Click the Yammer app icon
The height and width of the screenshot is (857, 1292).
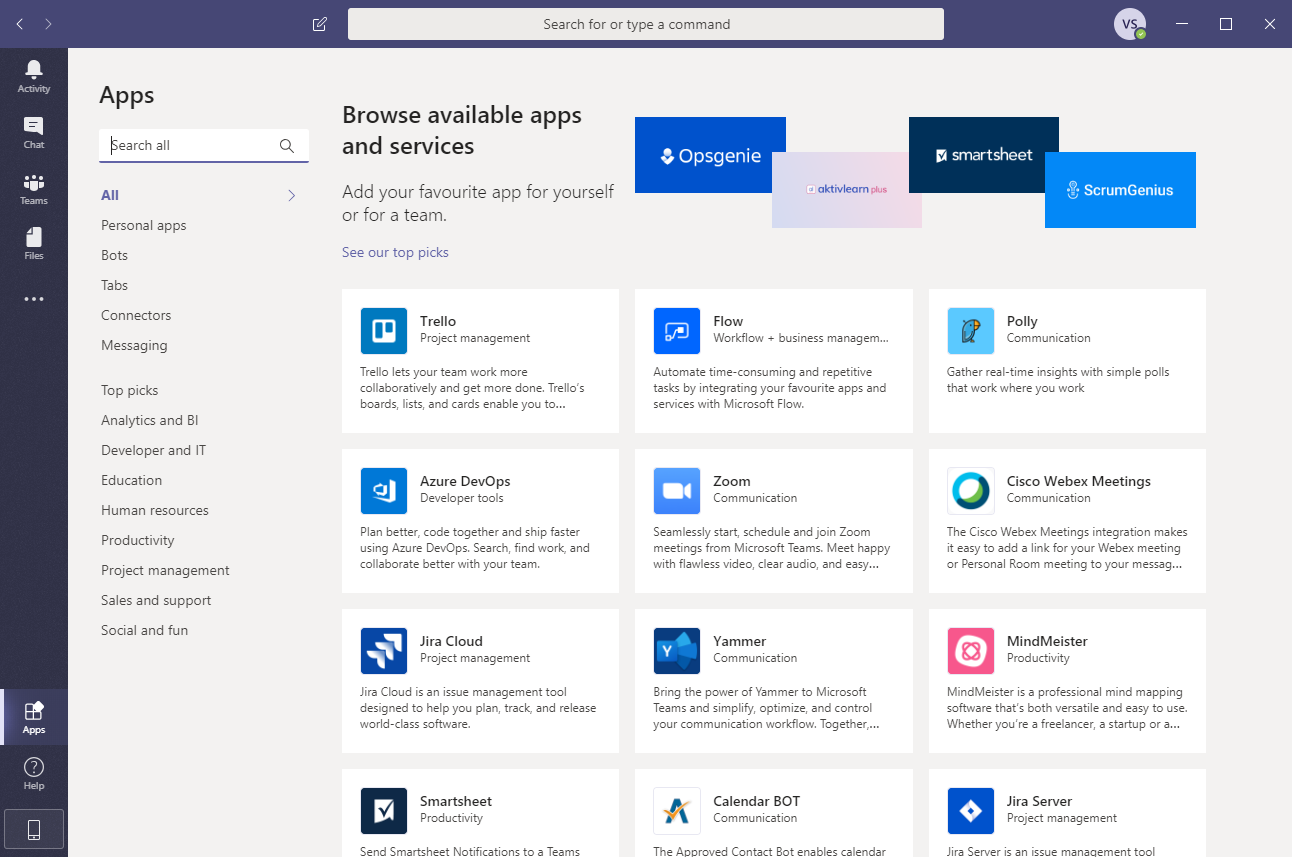[x=677, y=651]
